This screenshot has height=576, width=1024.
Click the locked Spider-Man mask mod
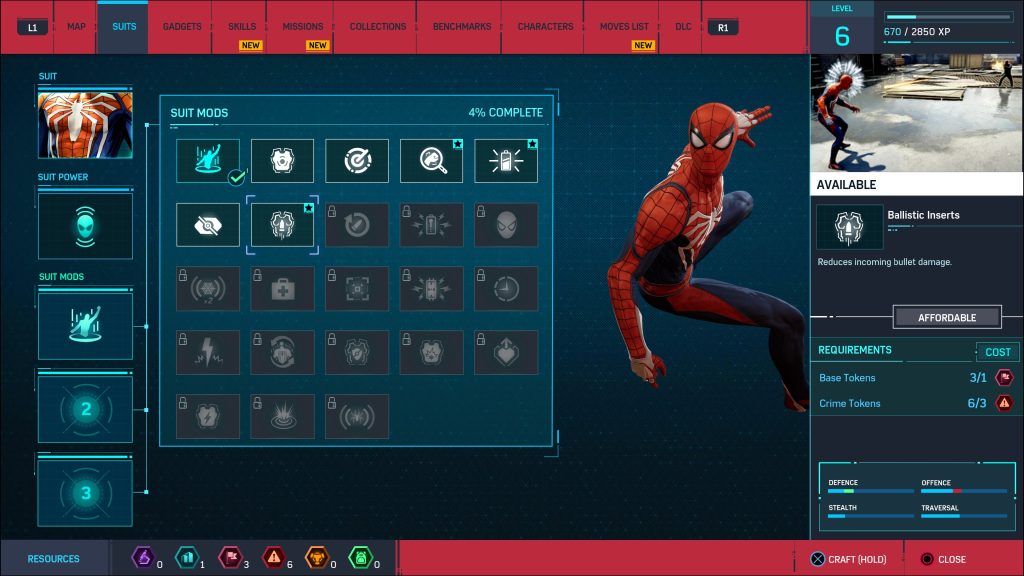506,225
